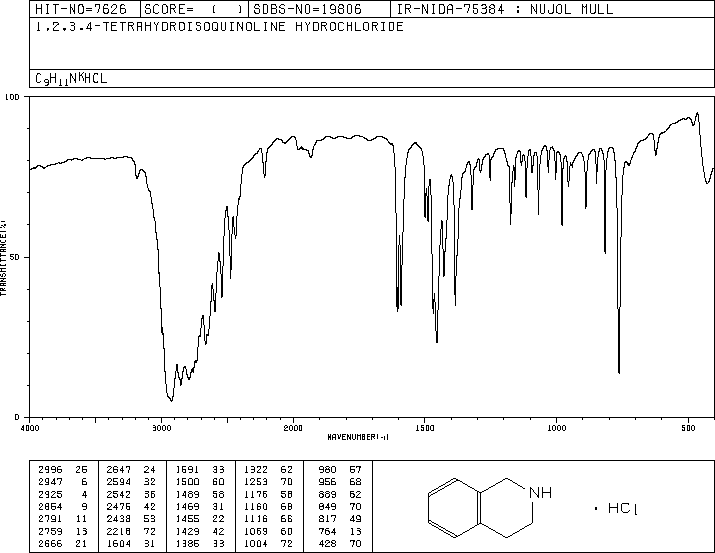This screenshot has width=715, height=553.
Task: Click the 2438 wavenumber in table
Action: click(x=119, y=519)
